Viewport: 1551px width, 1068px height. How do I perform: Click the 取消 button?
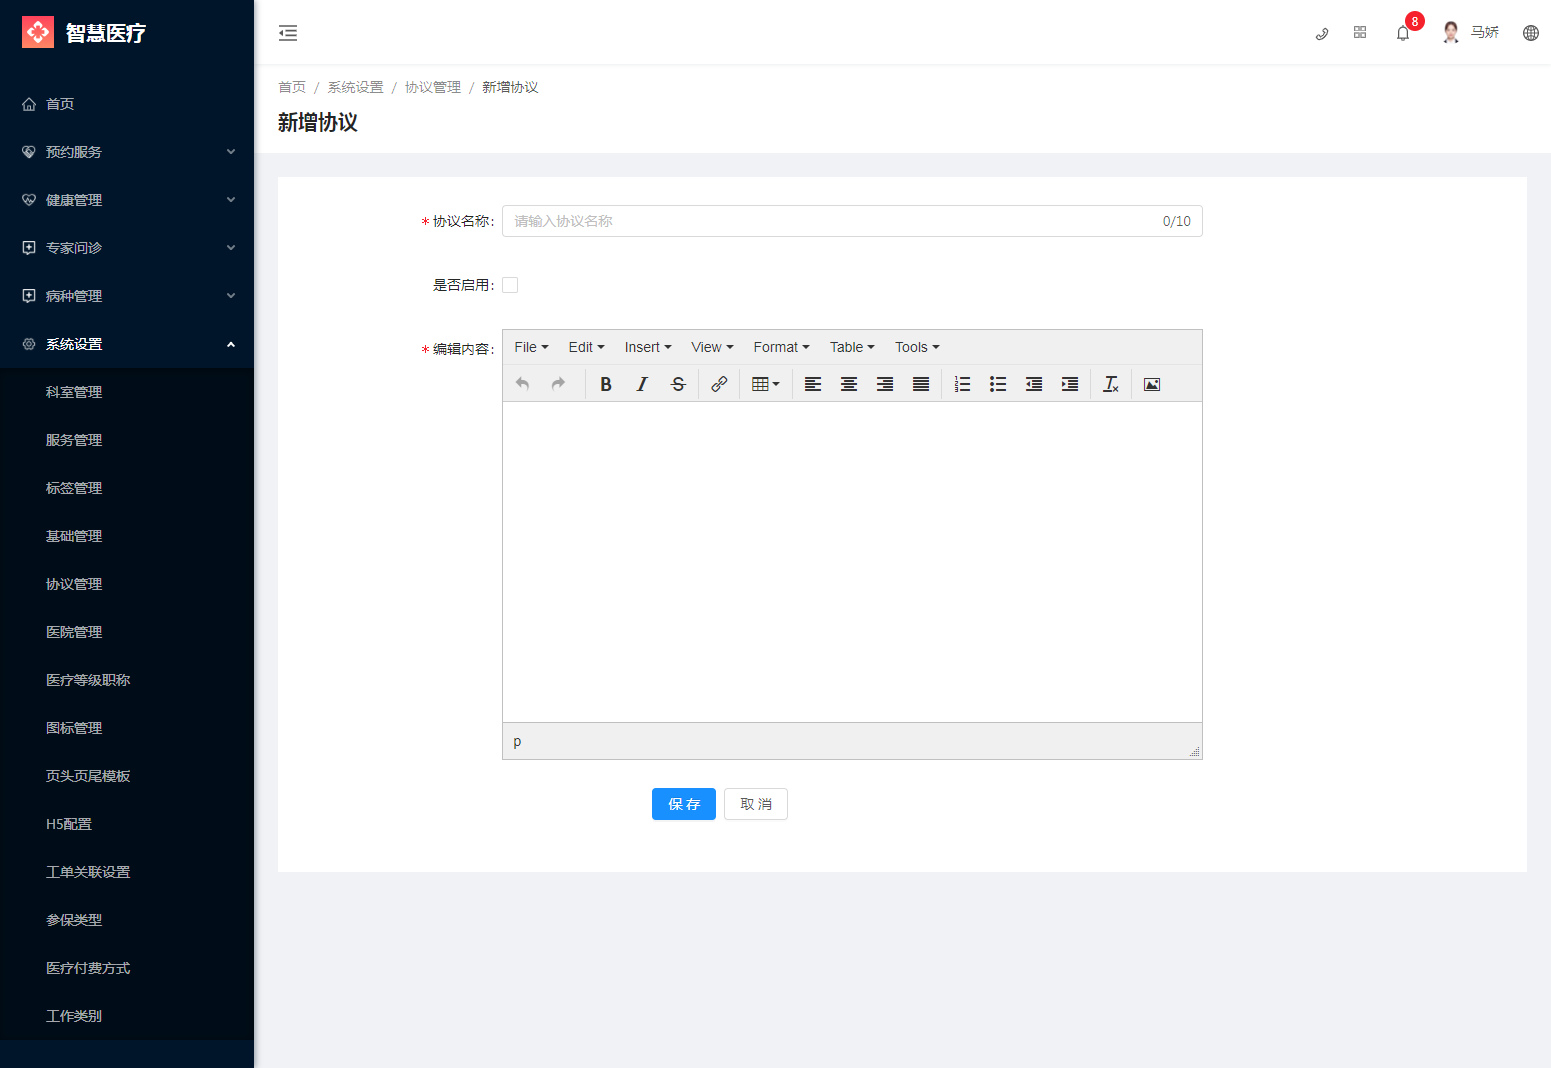[756, 804]
